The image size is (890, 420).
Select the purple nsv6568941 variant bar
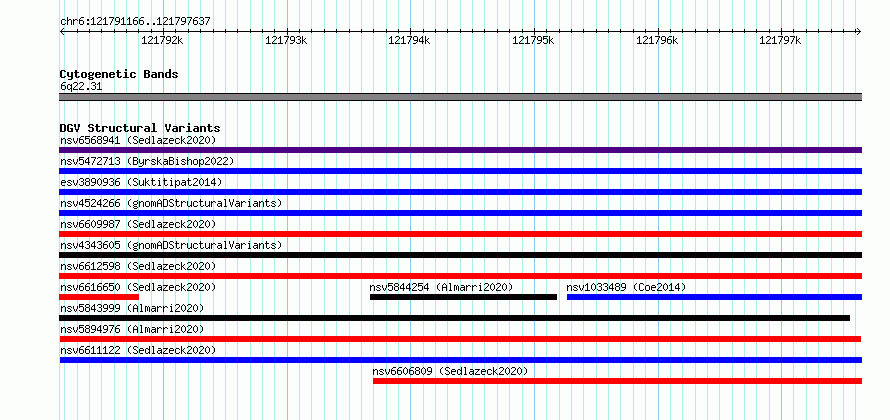(x=460, y=150)
